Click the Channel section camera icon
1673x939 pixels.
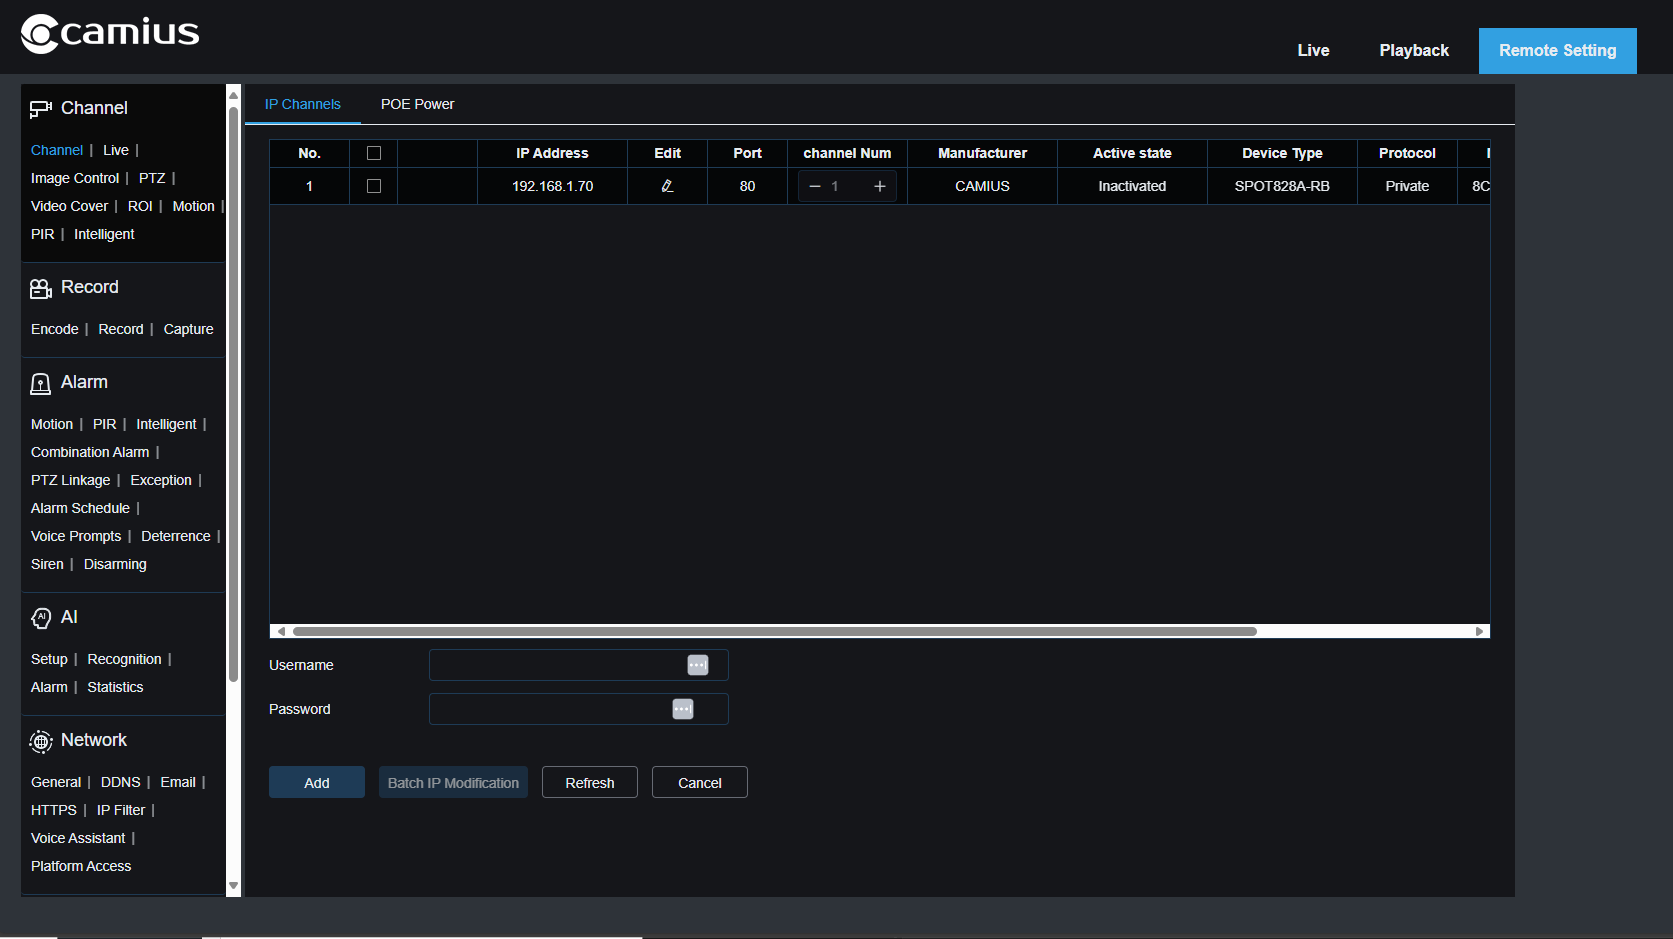[x=40, y=108]
